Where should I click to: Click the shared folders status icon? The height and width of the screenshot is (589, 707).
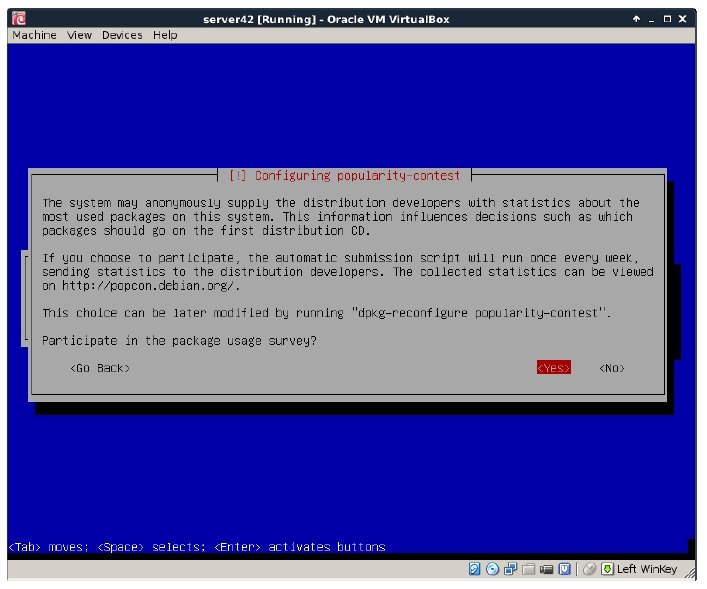tap(528, 569)
